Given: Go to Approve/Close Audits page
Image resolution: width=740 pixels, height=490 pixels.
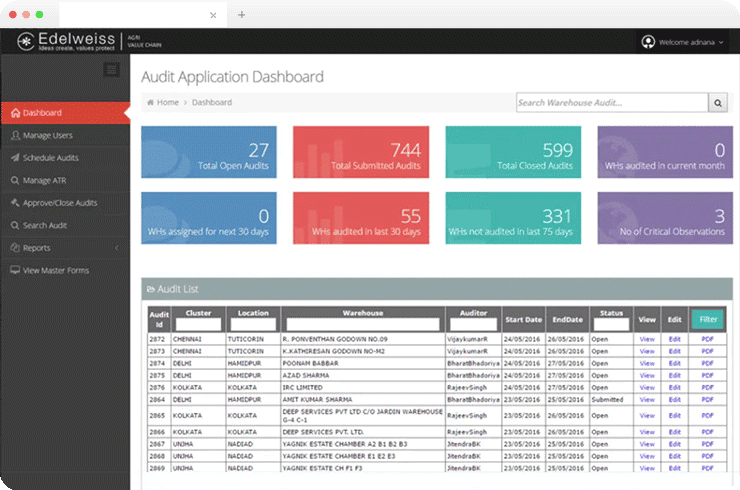Looking at the screenshot, I should (59, 203).
